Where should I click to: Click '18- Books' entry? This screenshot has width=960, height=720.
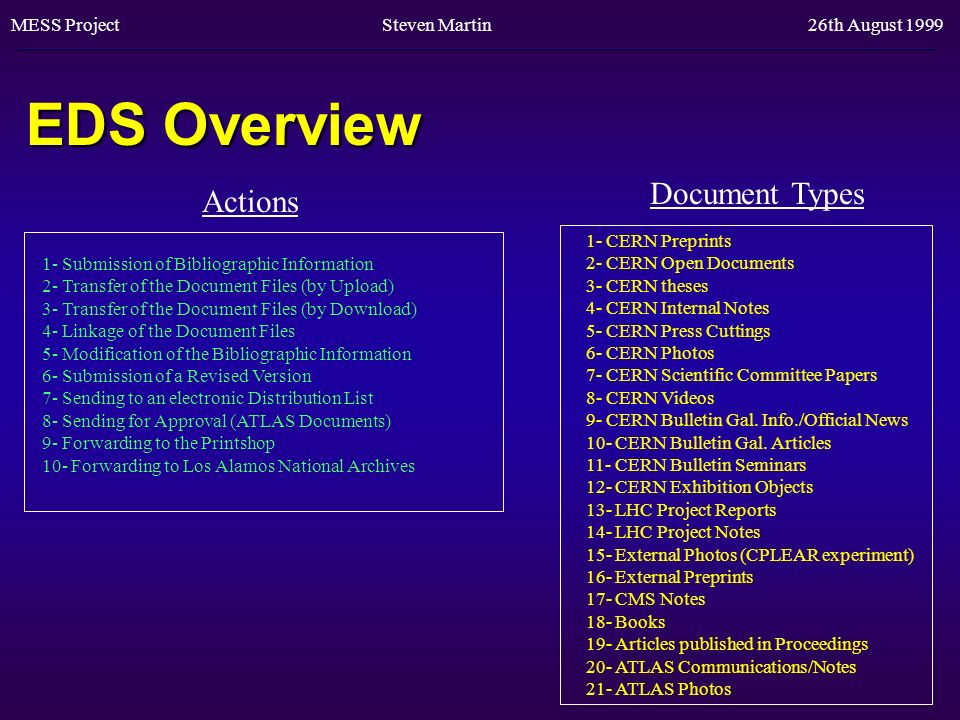tap(625, 622)
